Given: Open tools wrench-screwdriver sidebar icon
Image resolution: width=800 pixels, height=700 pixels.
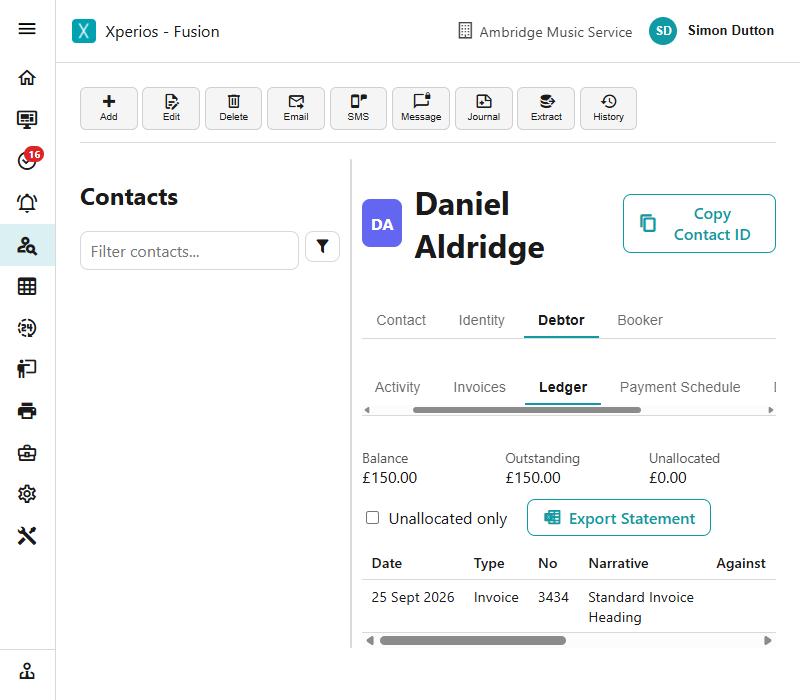Looking at the screenshot, I should click(27, 536).
